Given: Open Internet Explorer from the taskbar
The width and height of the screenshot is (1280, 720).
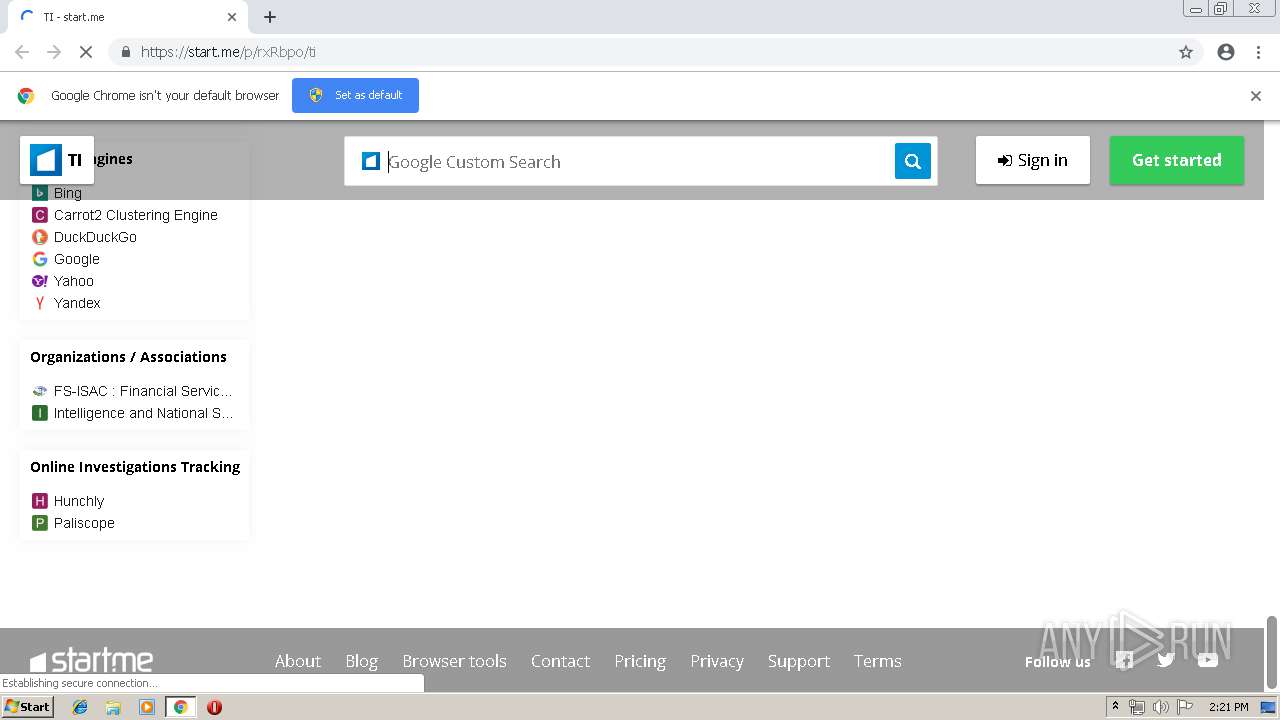Looking at the screenshot, I should [80, 707].
